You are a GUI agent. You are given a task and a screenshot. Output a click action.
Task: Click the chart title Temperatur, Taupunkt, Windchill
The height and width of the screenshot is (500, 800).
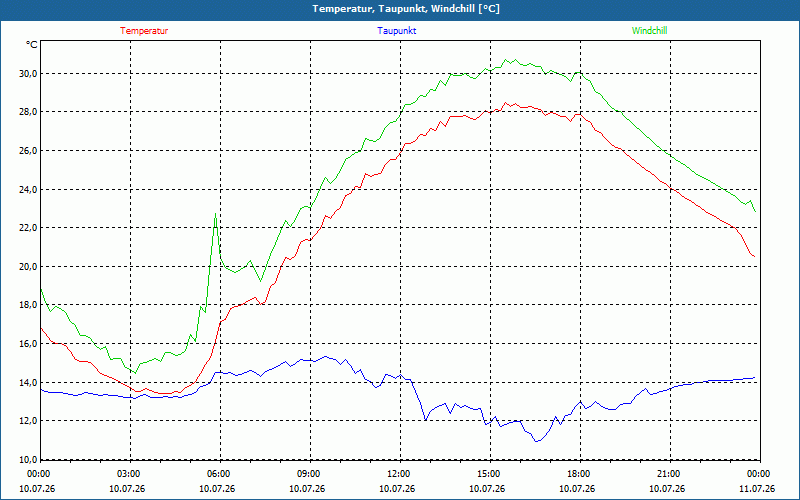coord(406,9)
